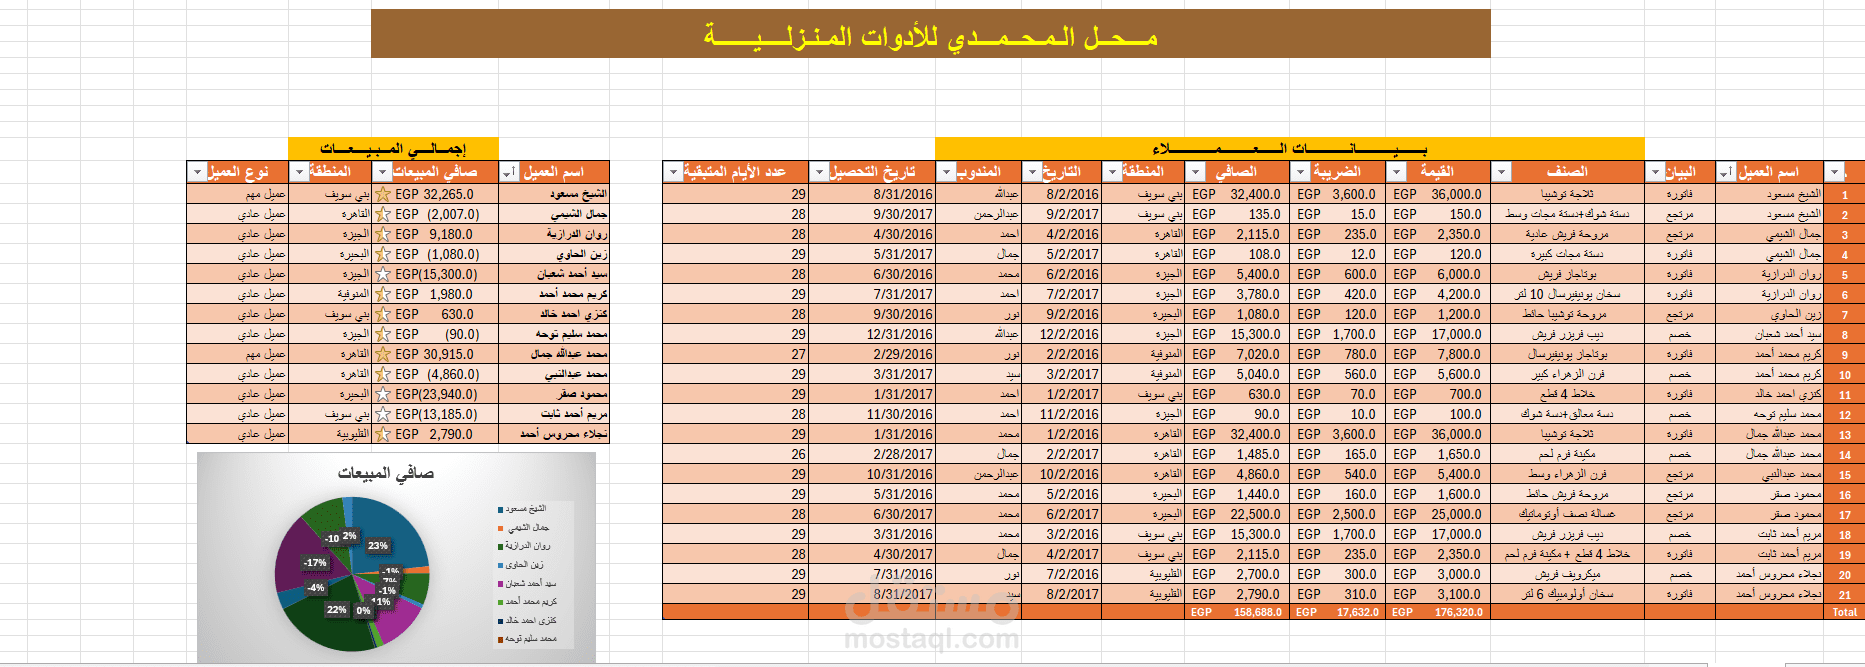Select the collection date cell 12/31/2016

tap(871, 334)
